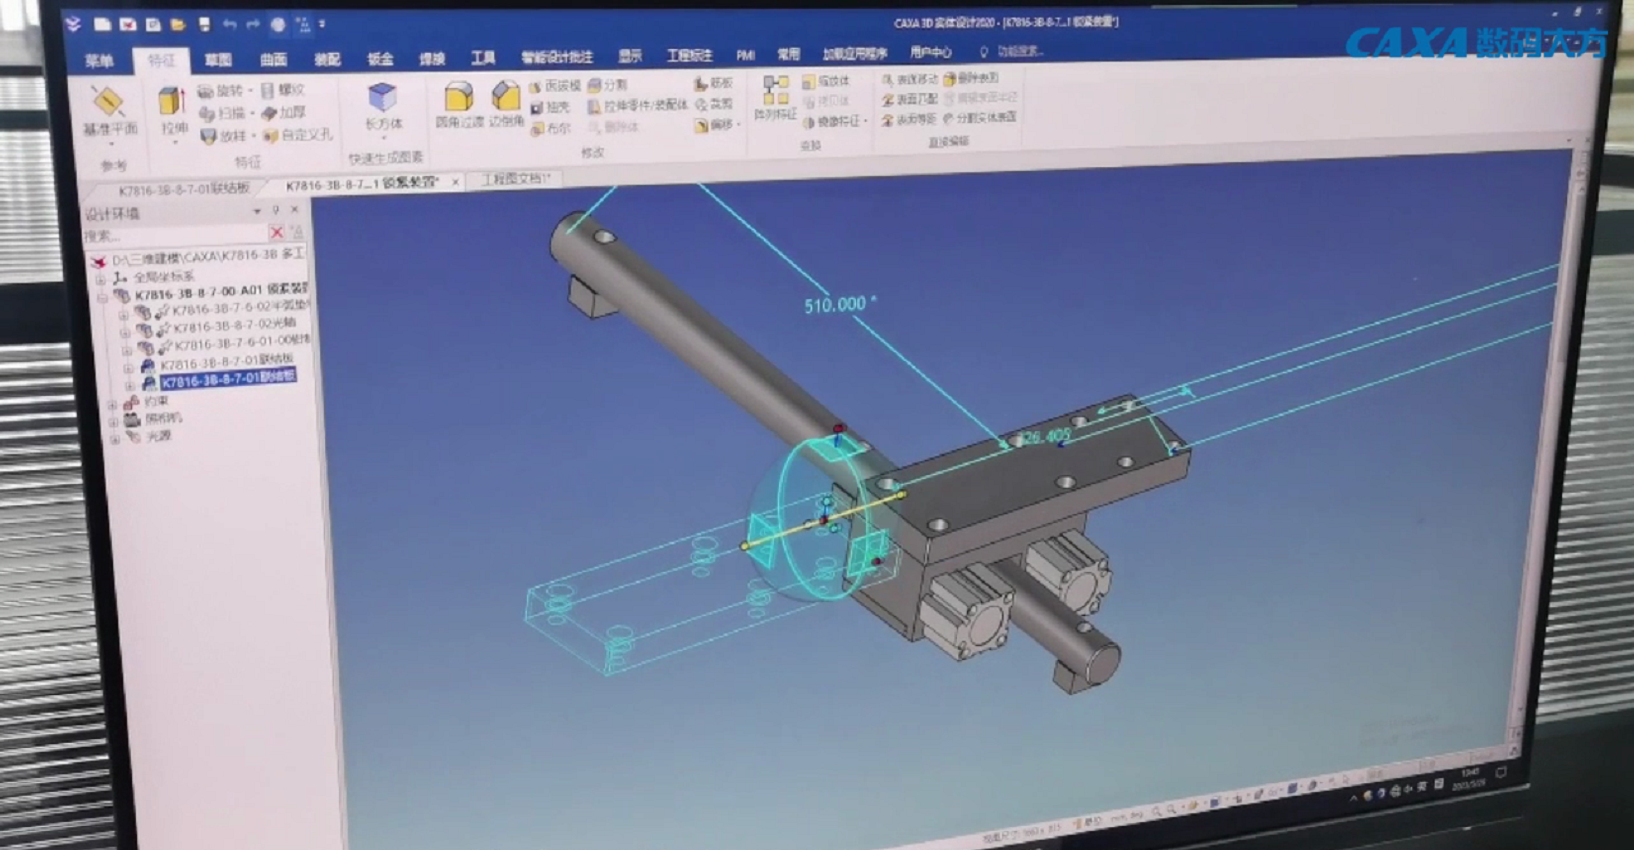1634x850 pixels.
Task: Switch to 工程图文档1 document tab
Action: (516, 179)
